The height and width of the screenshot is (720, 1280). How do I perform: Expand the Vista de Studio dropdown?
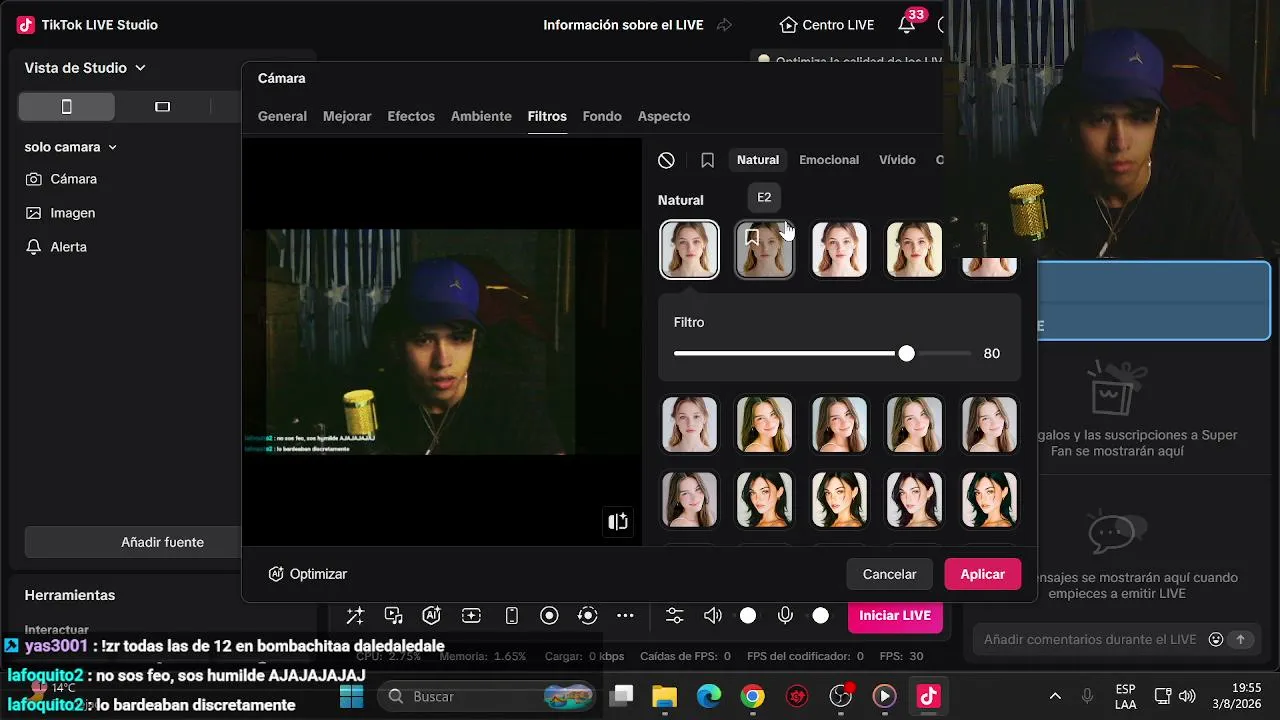pos(85,68)
